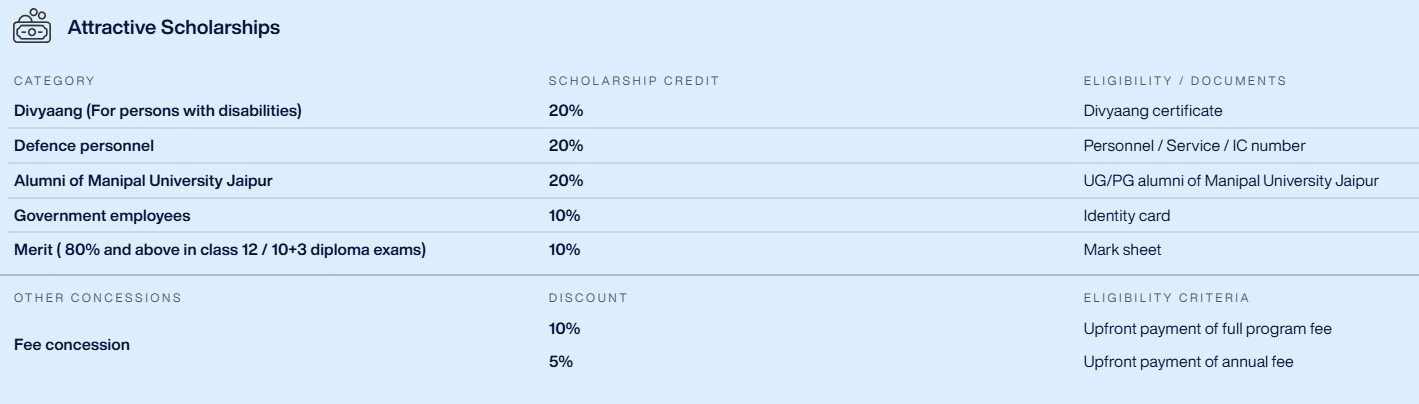Select the 10% credit for Government employees
Viewport: 1419px width, 404px height.
(x=564, y=215)
